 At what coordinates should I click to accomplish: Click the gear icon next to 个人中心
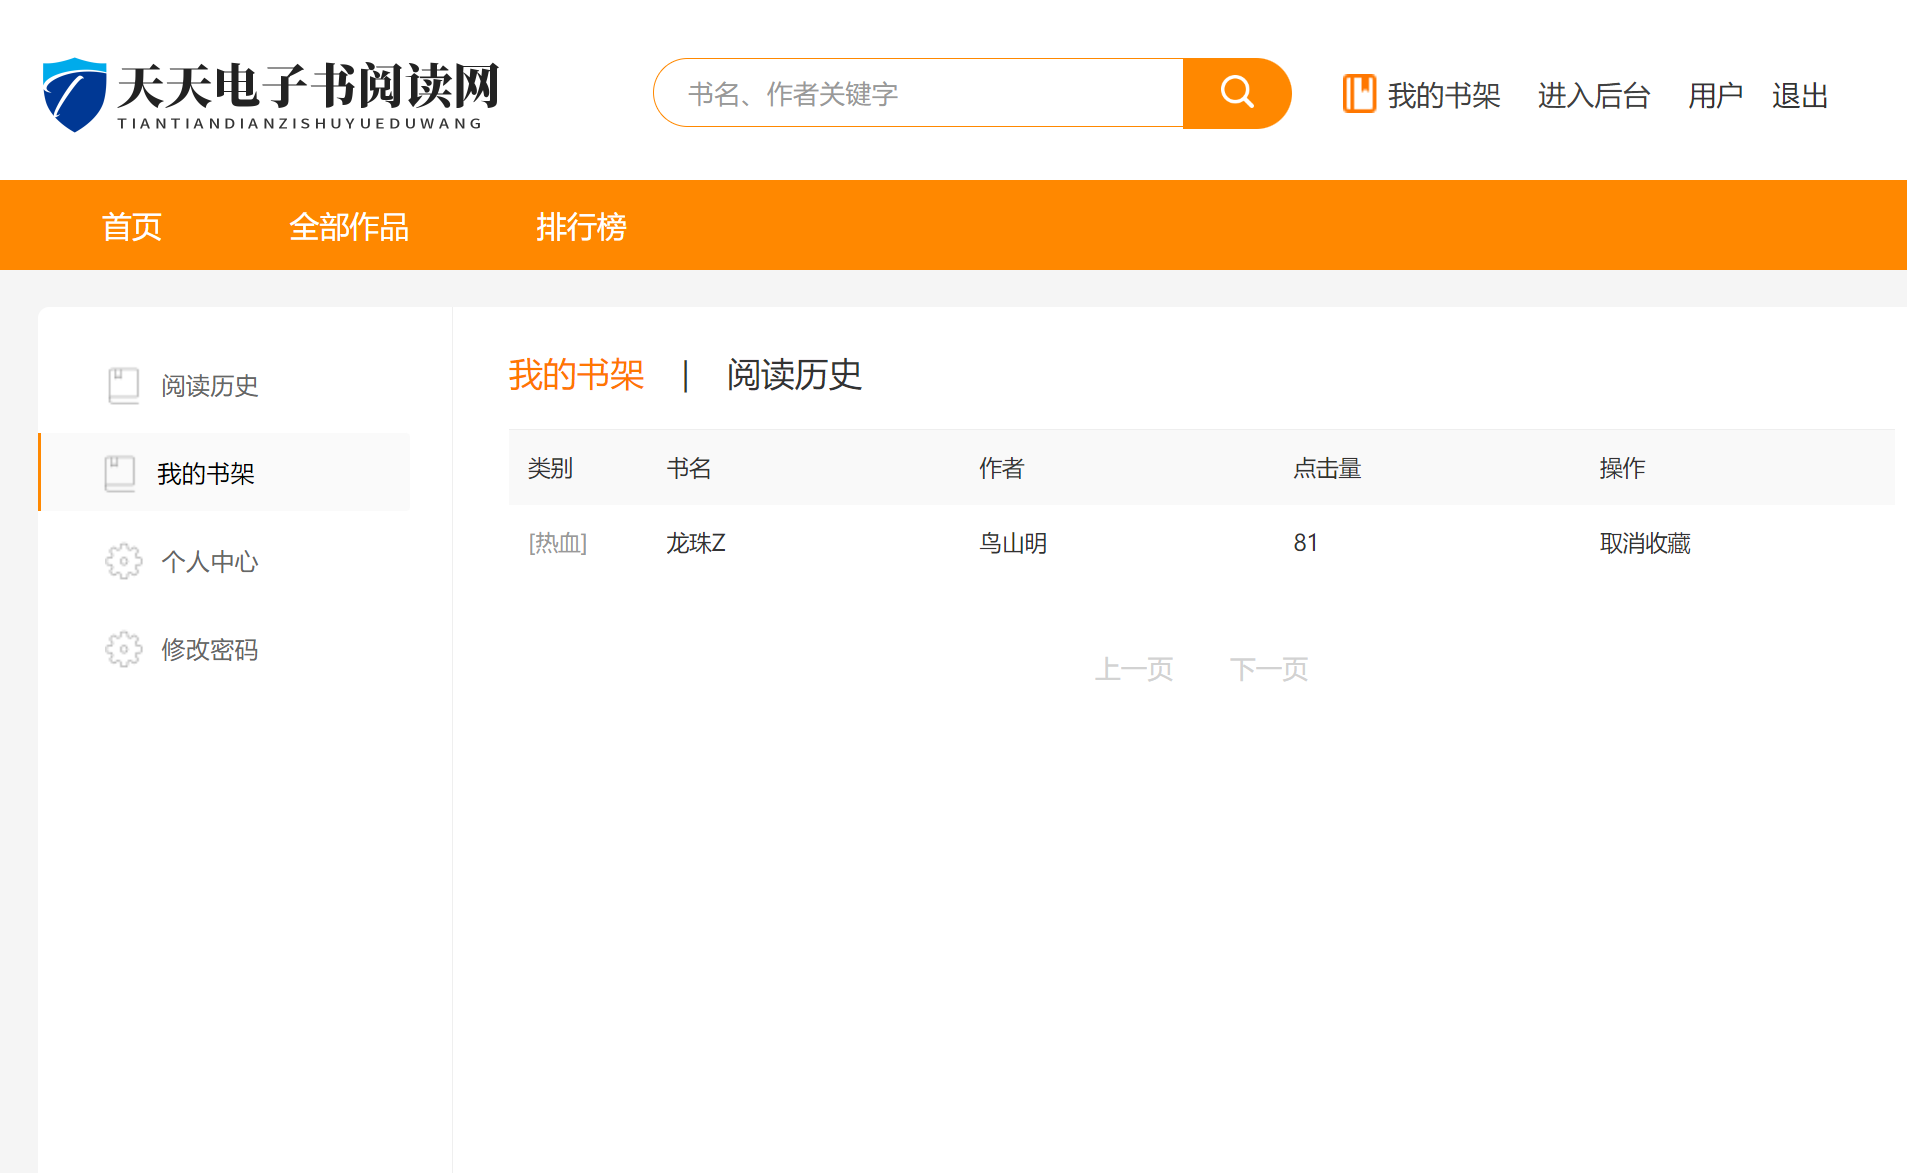click(x=123, y=561)
